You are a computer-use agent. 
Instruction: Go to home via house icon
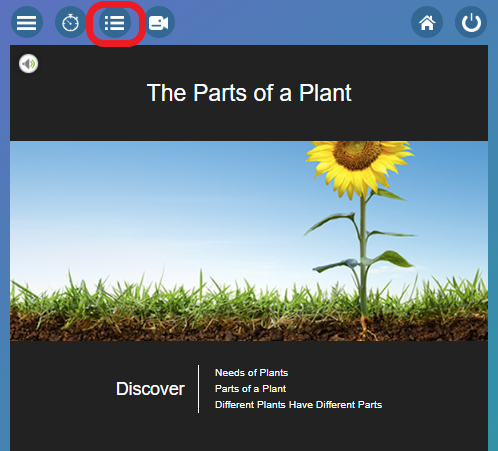tap(427, 23)
